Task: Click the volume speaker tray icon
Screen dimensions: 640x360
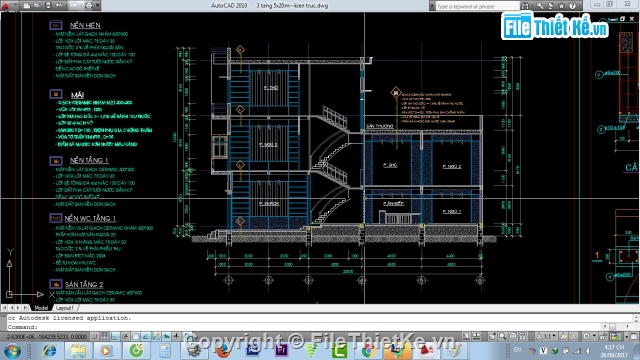Action: click(x=588, y=351)
